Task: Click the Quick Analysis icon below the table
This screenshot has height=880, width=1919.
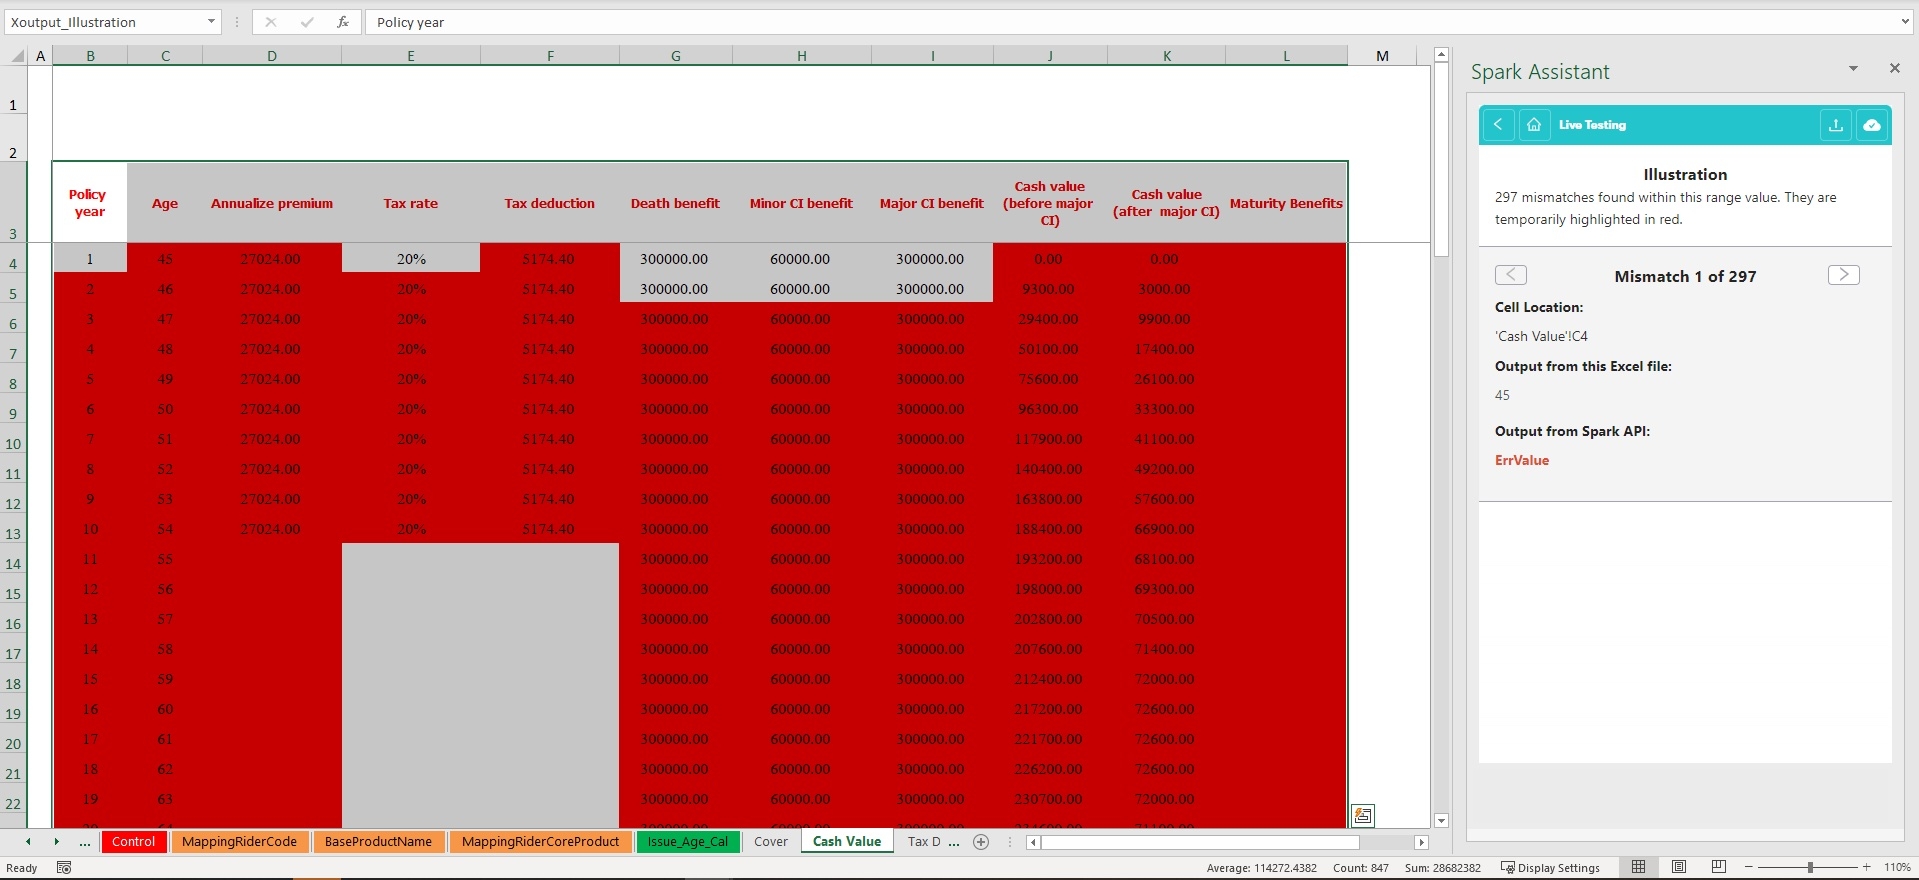Action: coord(1362,815)
